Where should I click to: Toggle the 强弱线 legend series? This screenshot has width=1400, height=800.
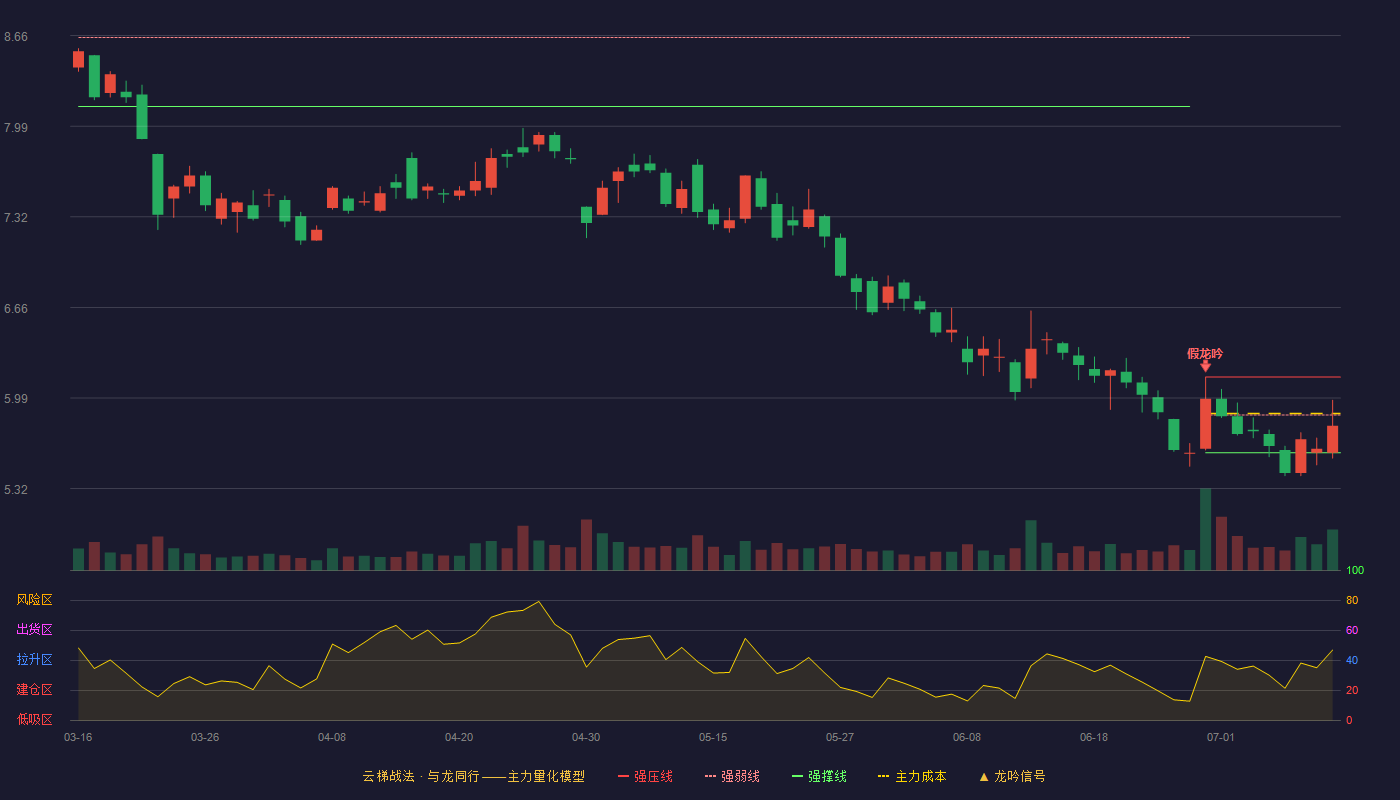pyautogui.click(x=732, y=776)
